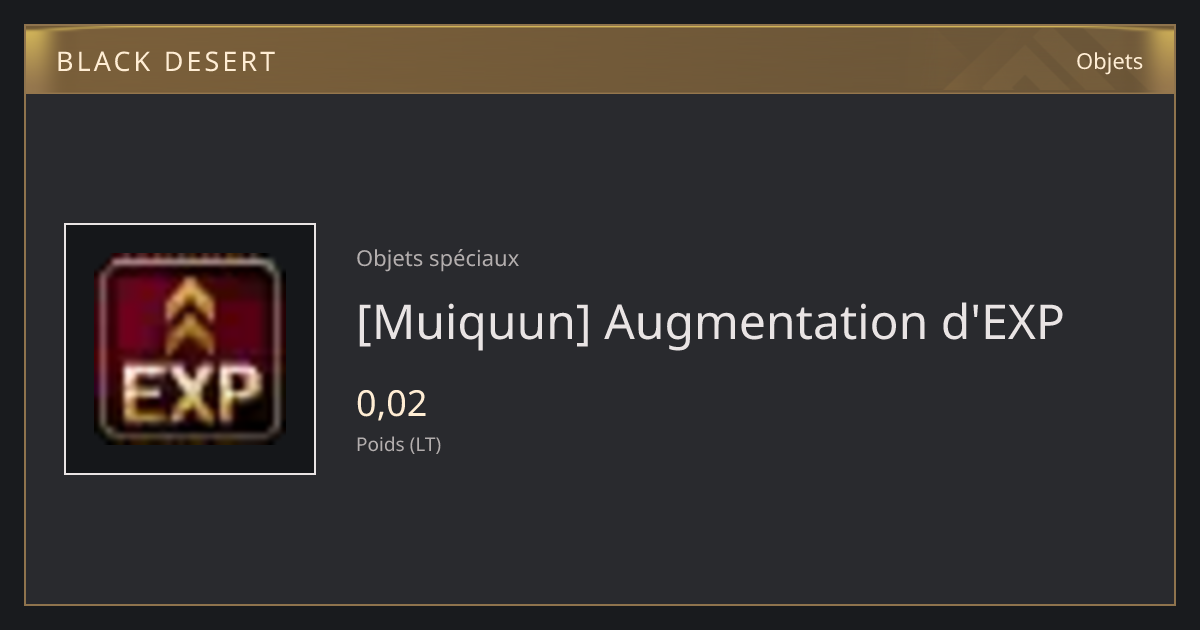Open the Objets section in the header
Viewport: 1200px width, 630px height.
click(x=1109, y=61)
